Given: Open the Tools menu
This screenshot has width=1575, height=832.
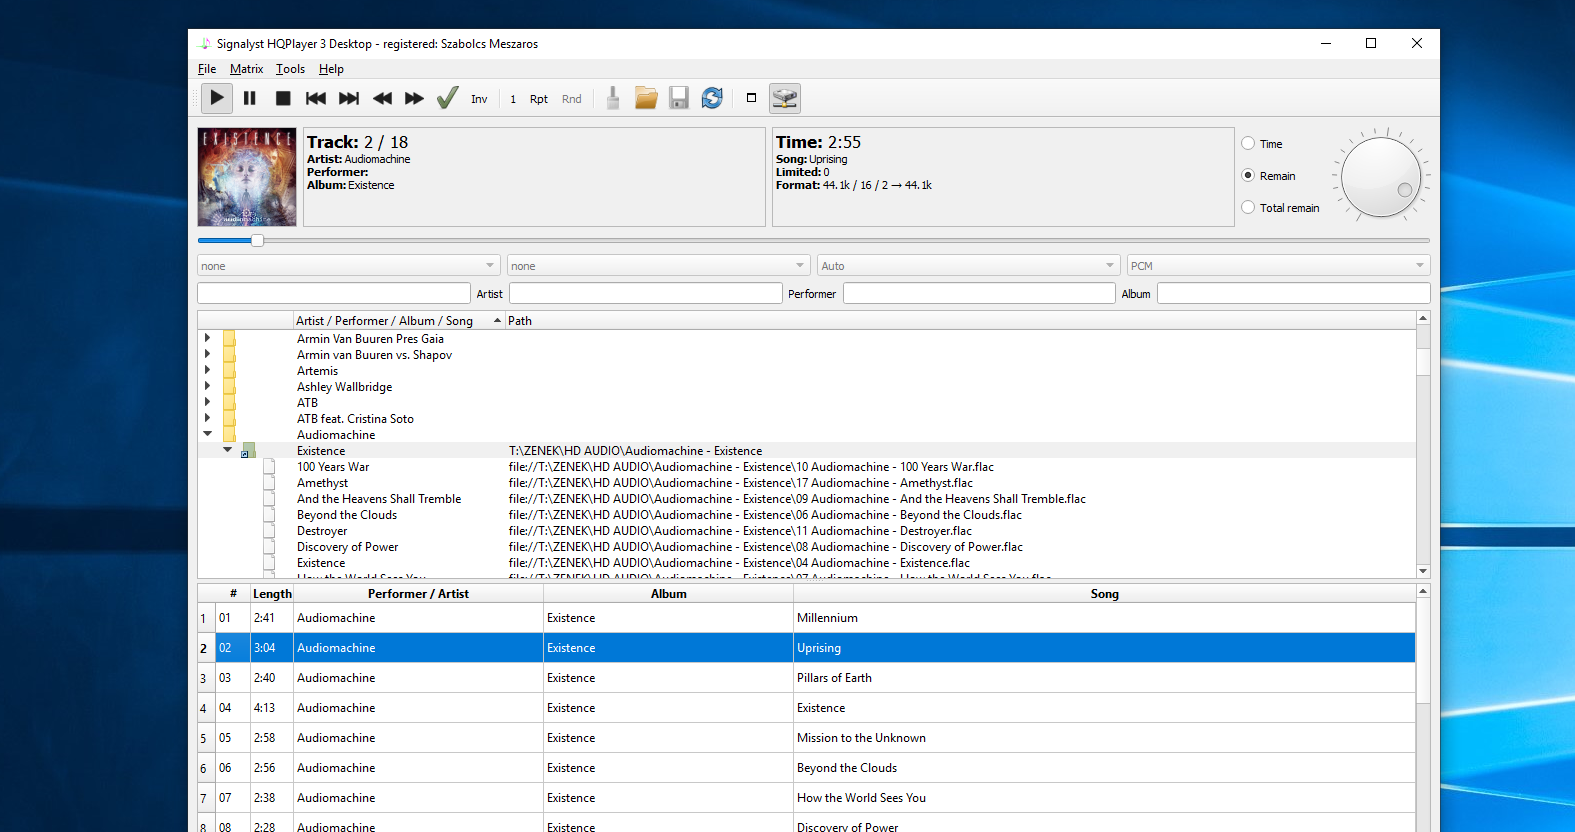Looking at the screenshot, I should click(x=290, y=69).
